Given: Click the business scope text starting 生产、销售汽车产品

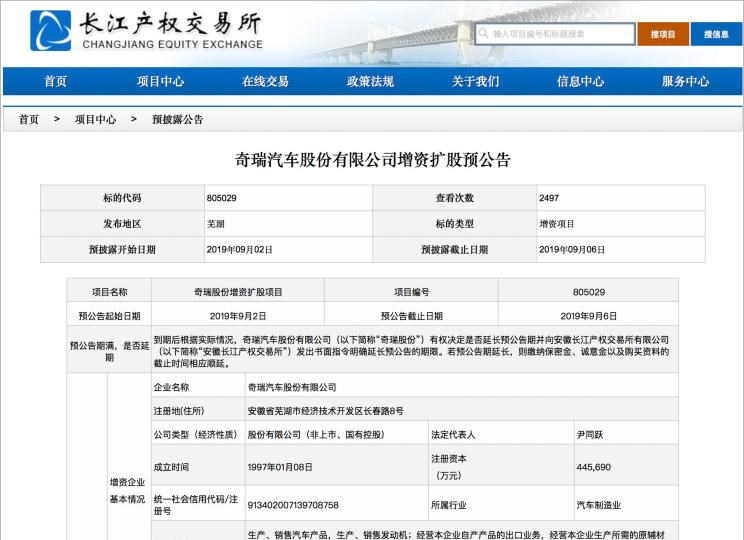Looking at the screenshot, I should [x=456, y=535].
